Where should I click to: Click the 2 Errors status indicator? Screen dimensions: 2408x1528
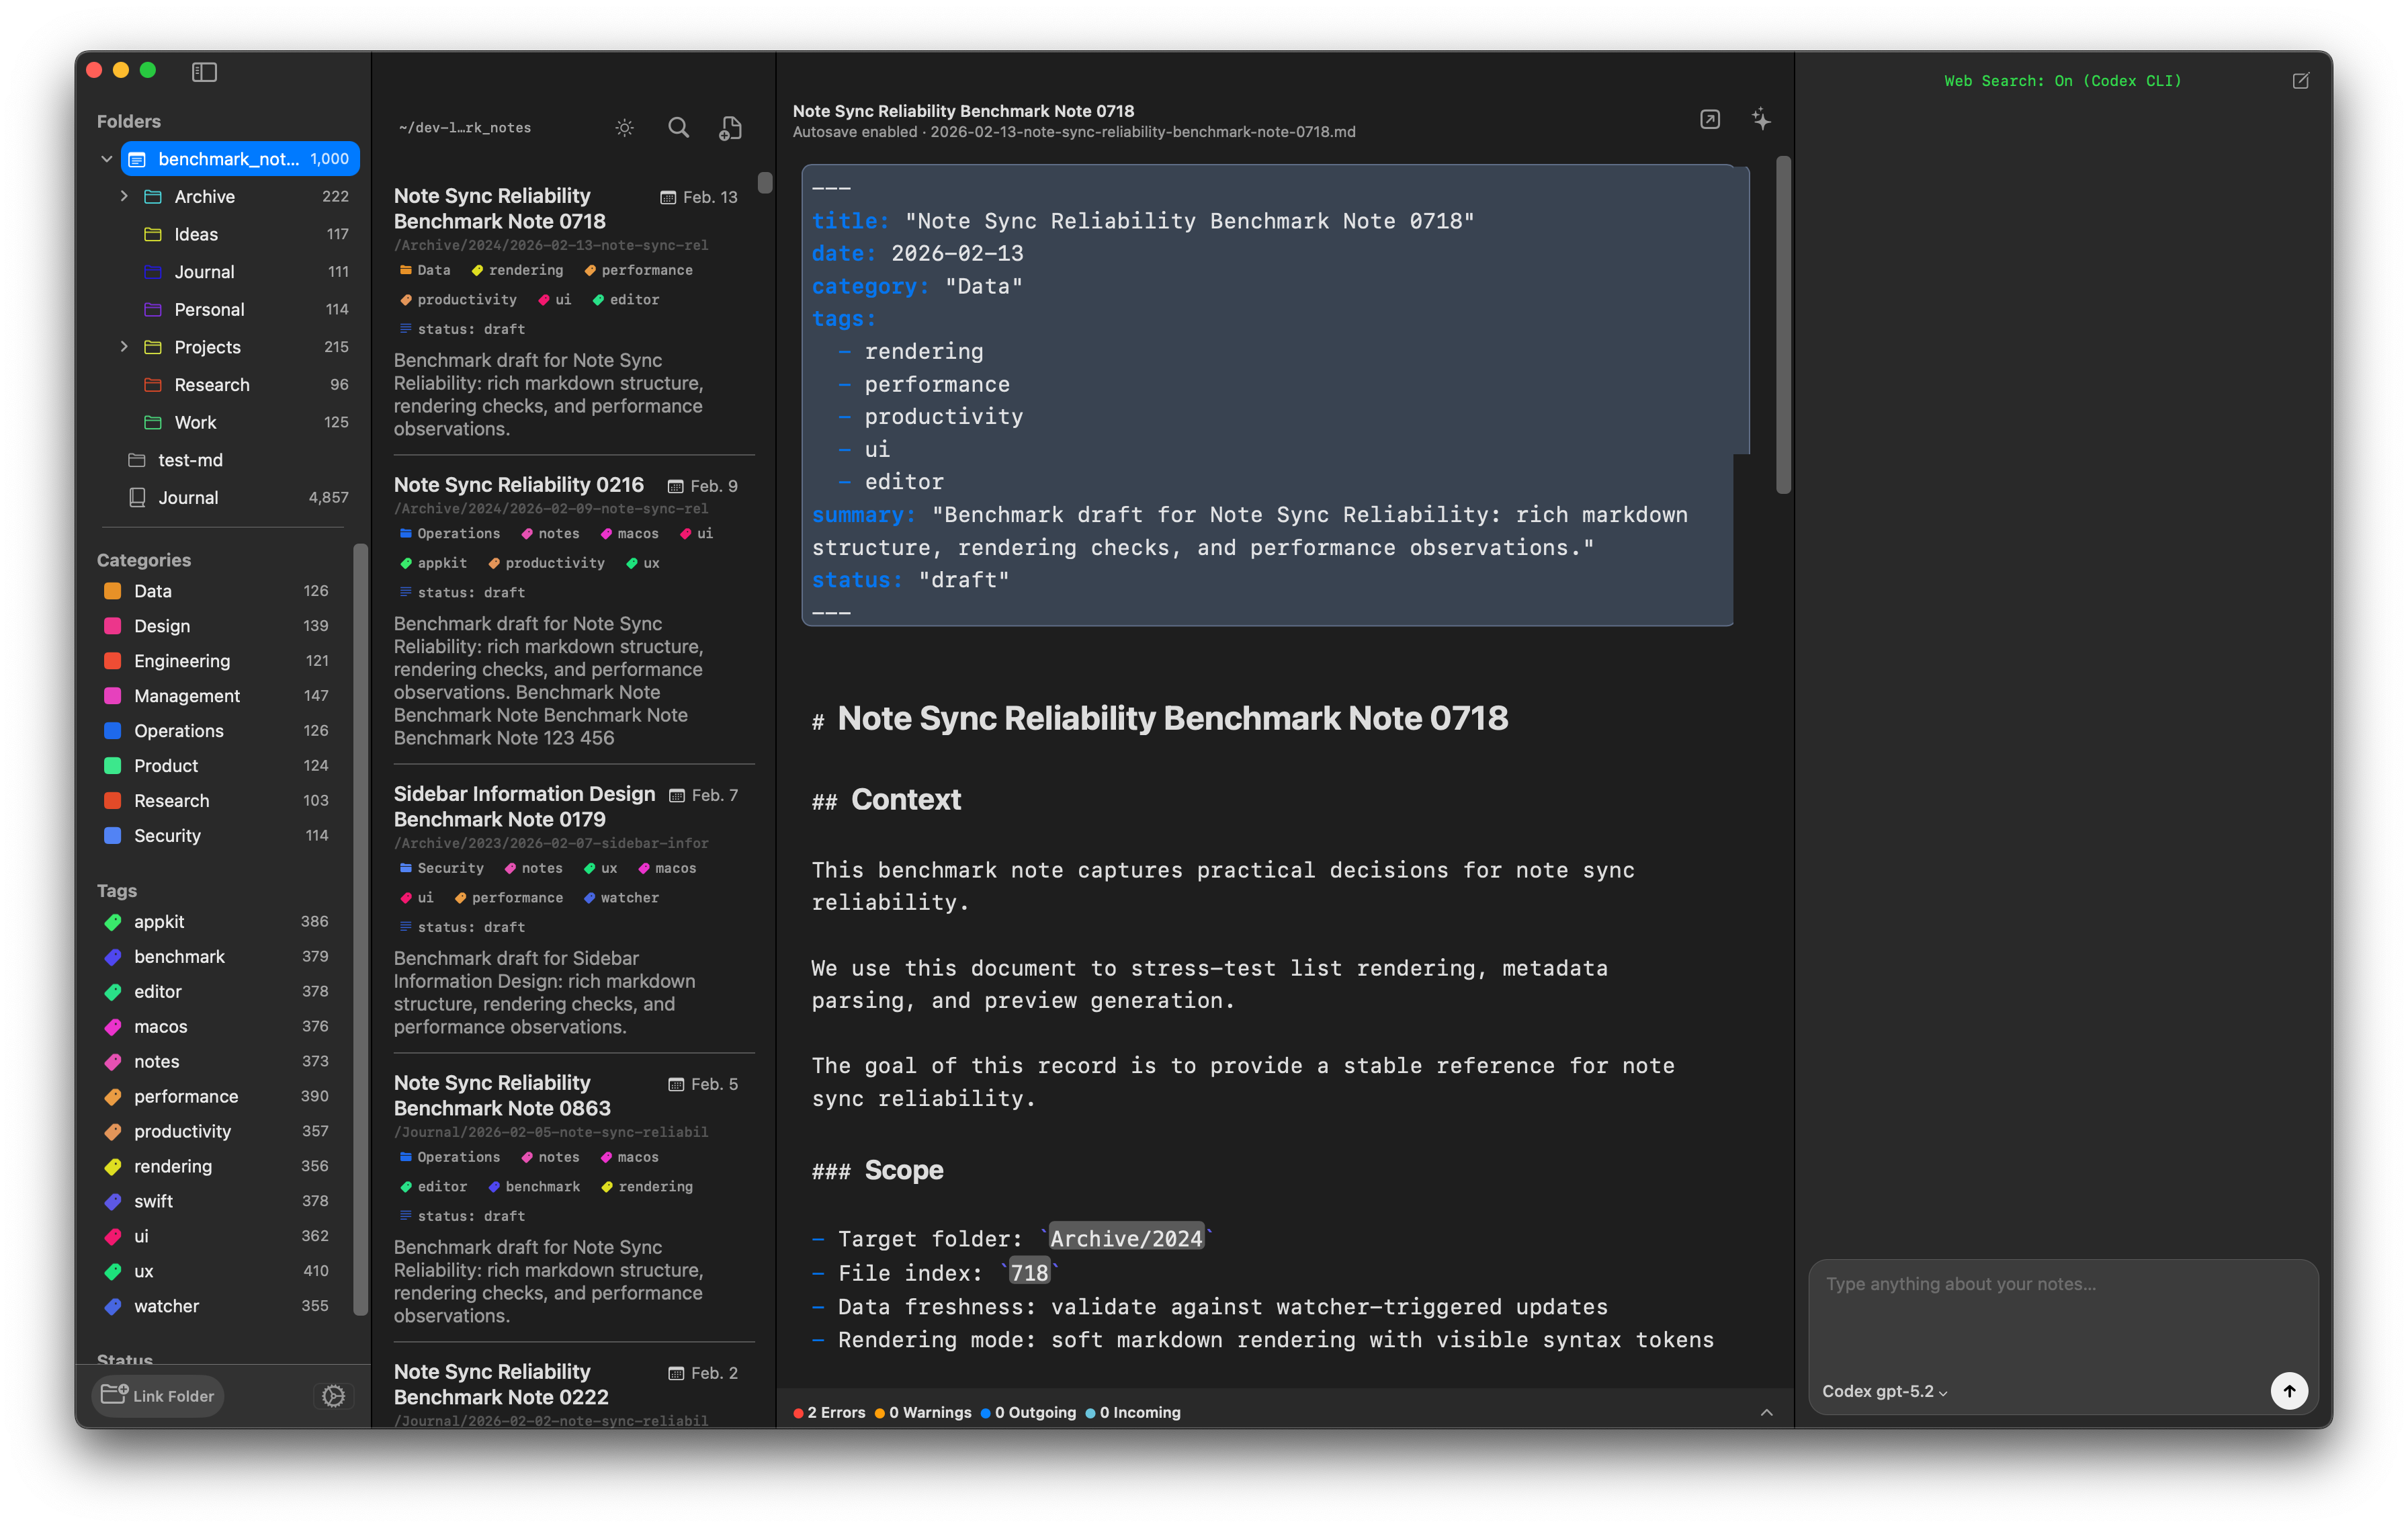829,1413
